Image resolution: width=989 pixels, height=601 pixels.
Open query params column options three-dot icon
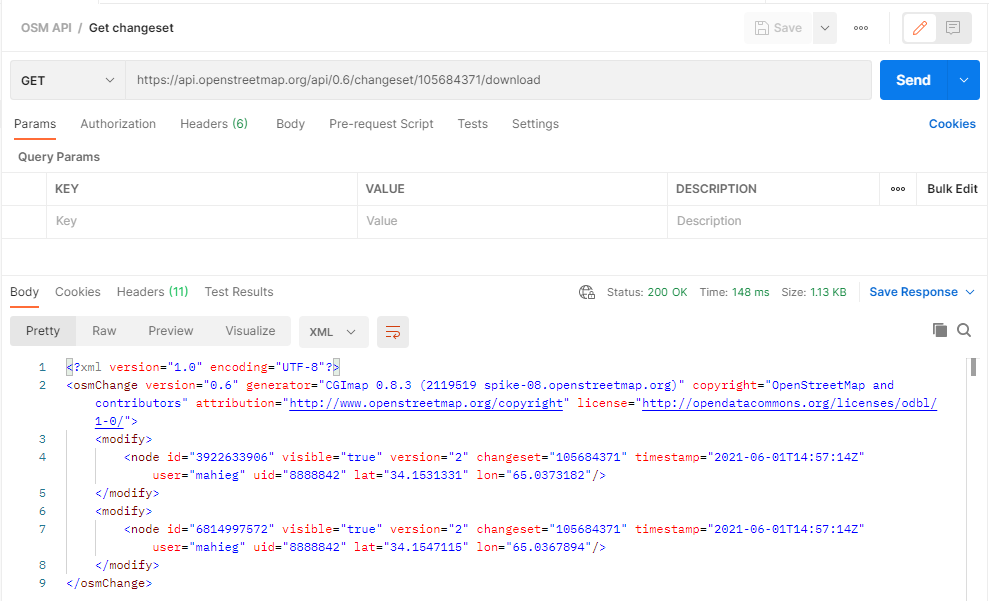(897, 189)
